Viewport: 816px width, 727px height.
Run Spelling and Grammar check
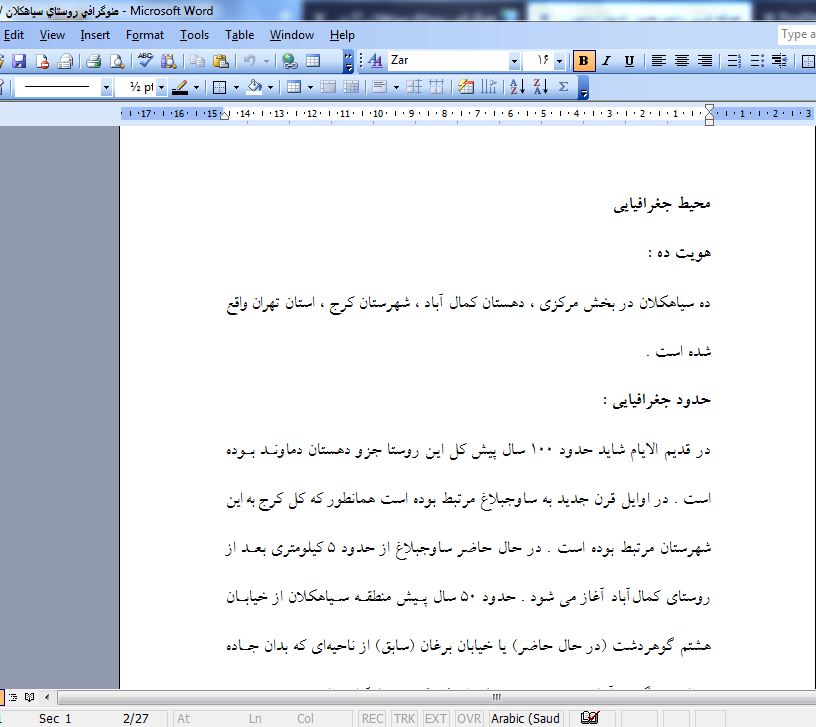pyautogui.click(x=146, y=61)
